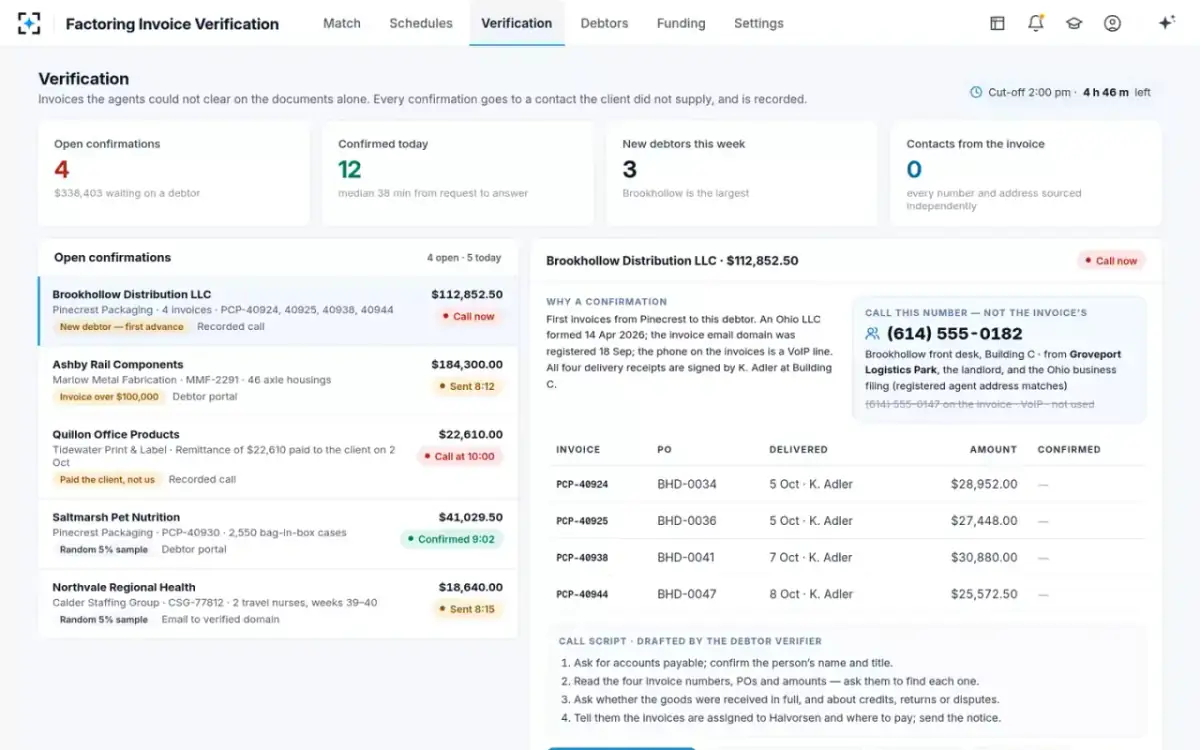Click the Call now badge in detail header

pos(1111,261)
